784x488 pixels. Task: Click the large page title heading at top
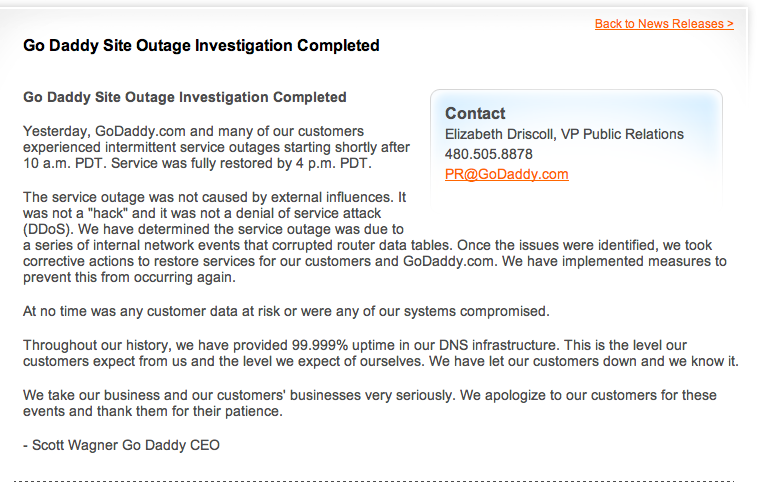(x=201, y=46)
